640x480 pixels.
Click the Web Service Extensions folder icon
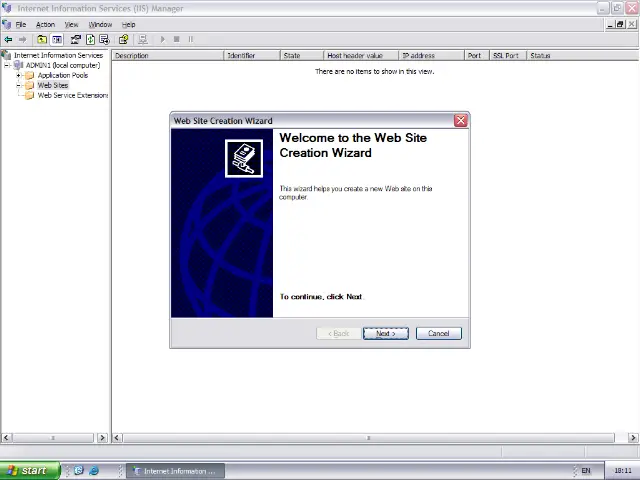[x=29, y=96]
